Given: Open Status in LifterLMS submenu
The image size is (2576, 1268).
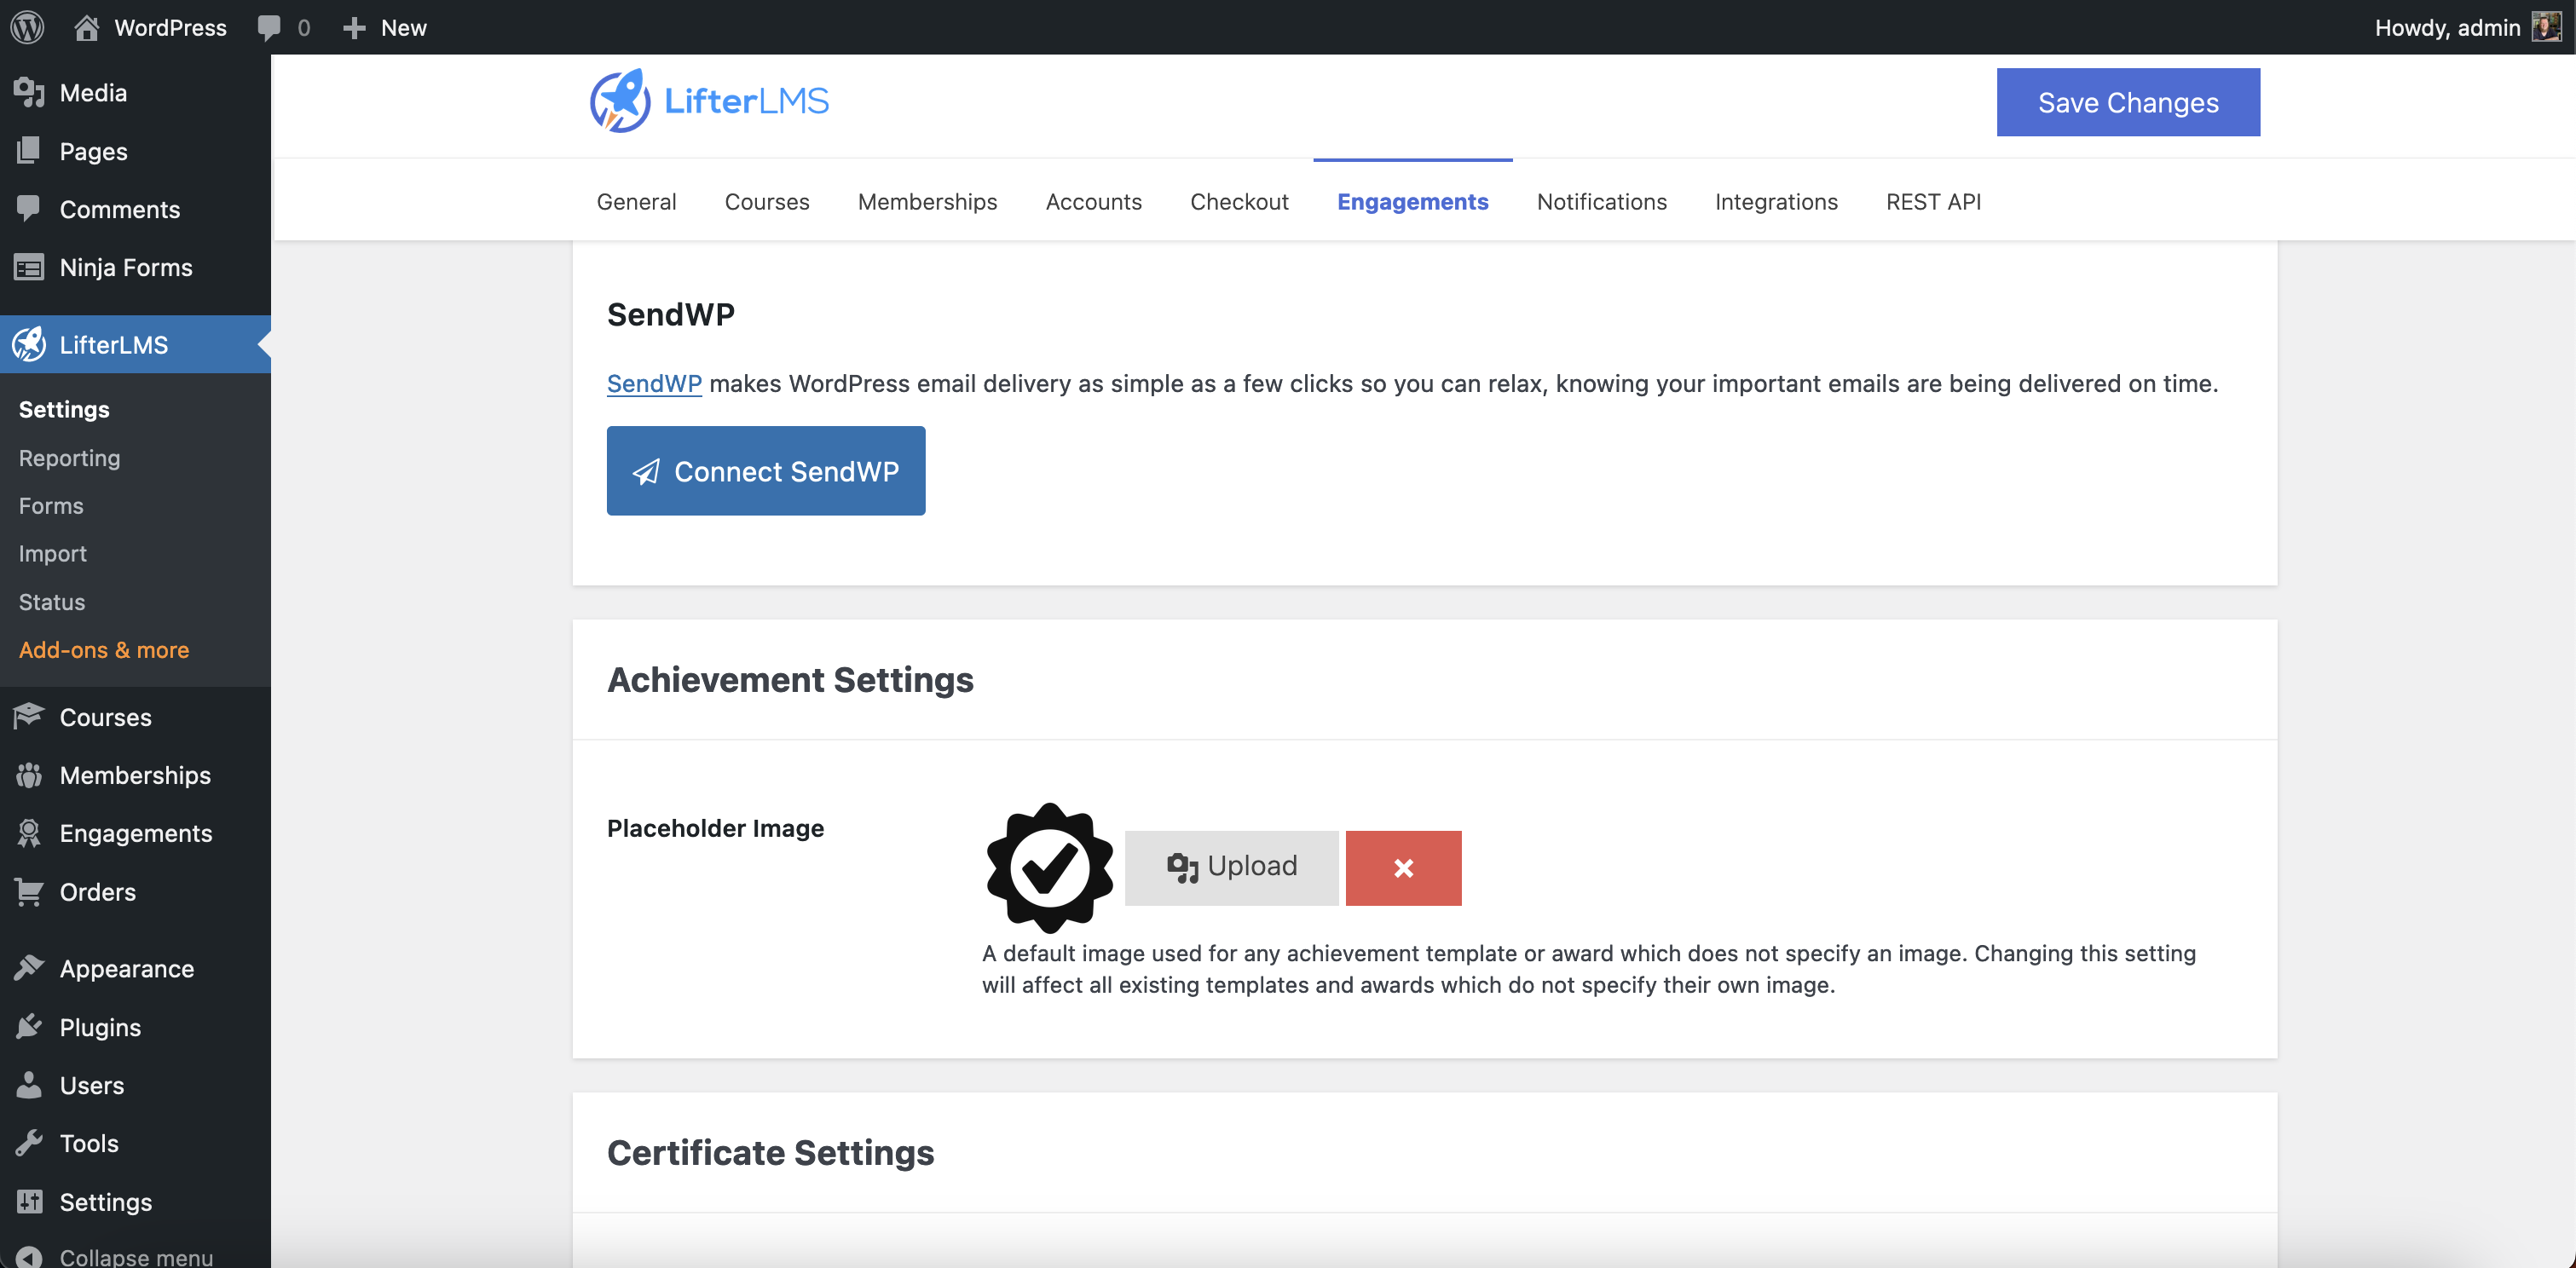Looking at the screenshot, I should [x=52, y=601].
